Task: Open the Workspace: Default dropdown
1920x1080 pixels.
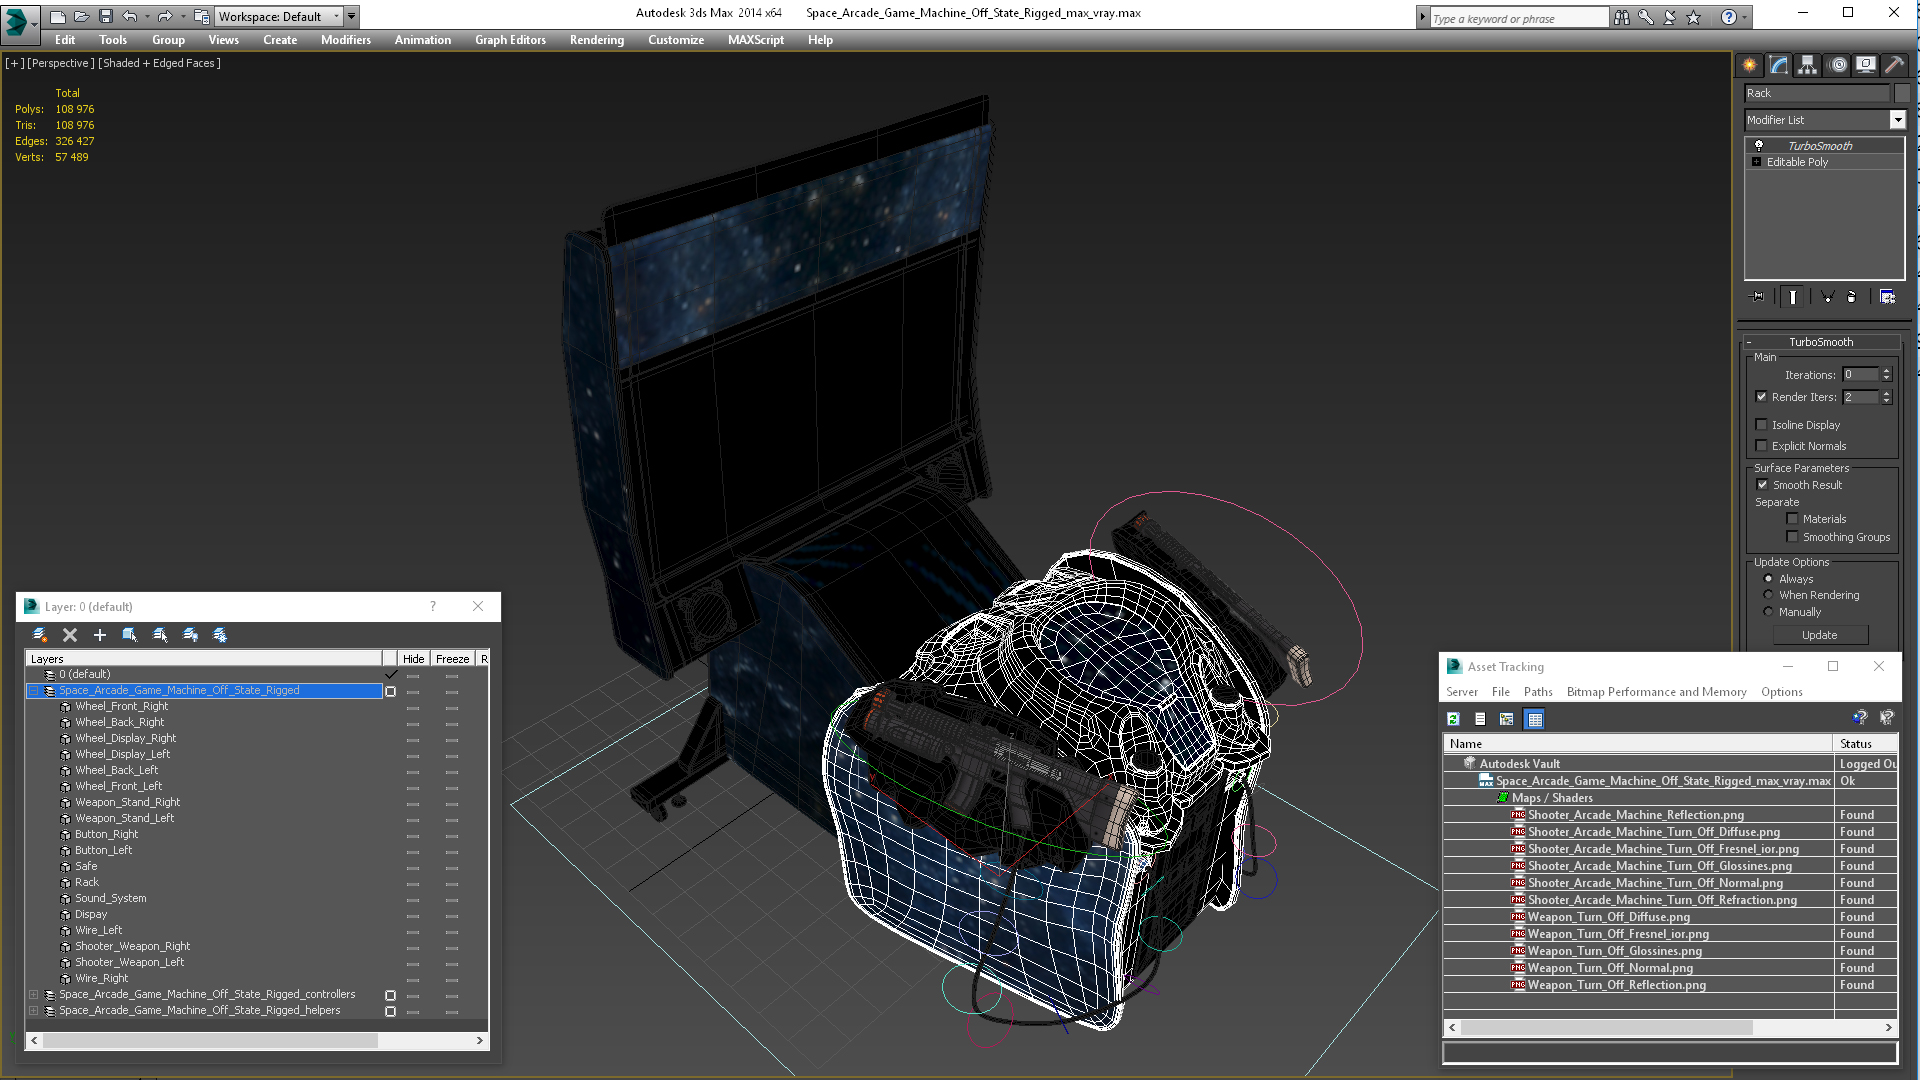Action: [x=279, y=16]
